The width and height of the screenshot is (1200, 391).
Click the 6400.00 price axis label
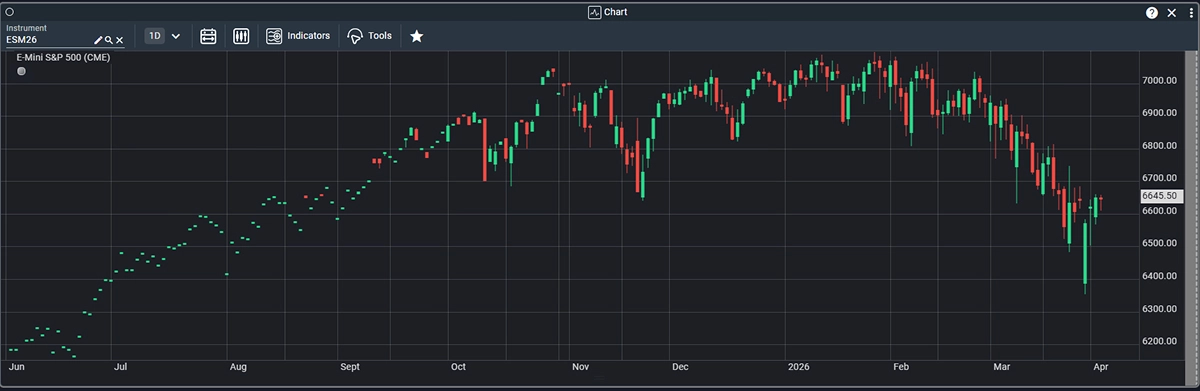point(1160,277)
